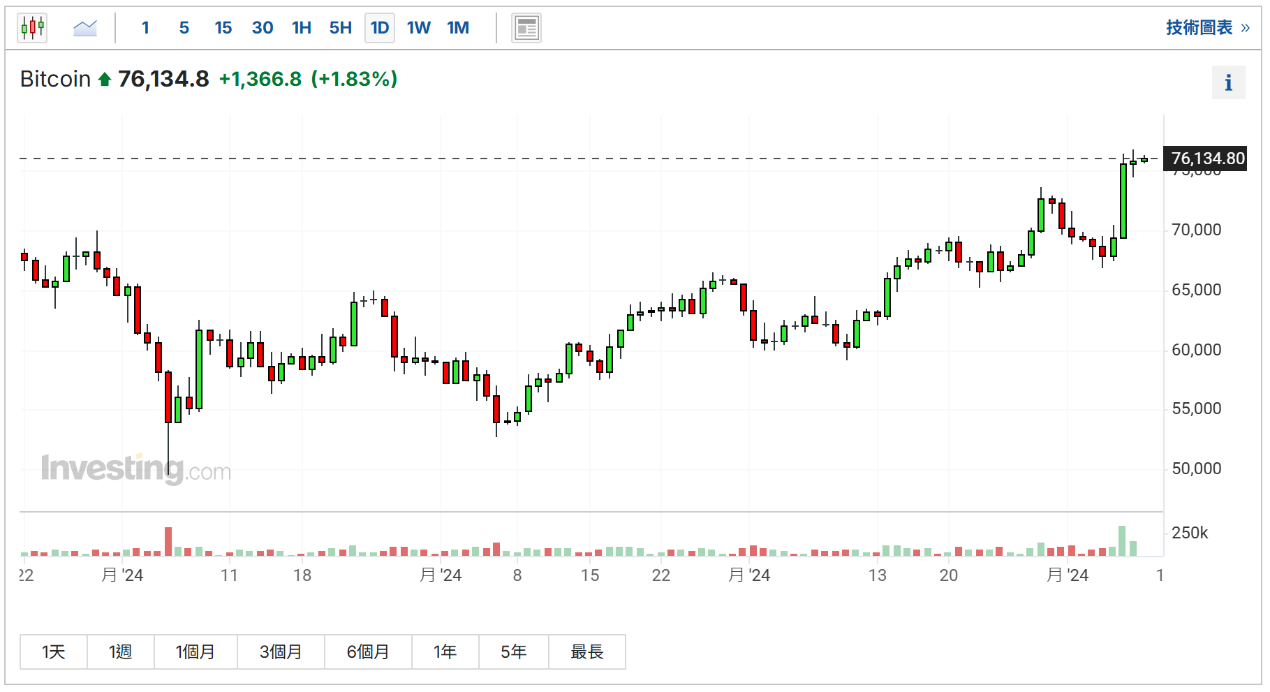
Task: Click the news layout panel icon
Action: [526, 28]
